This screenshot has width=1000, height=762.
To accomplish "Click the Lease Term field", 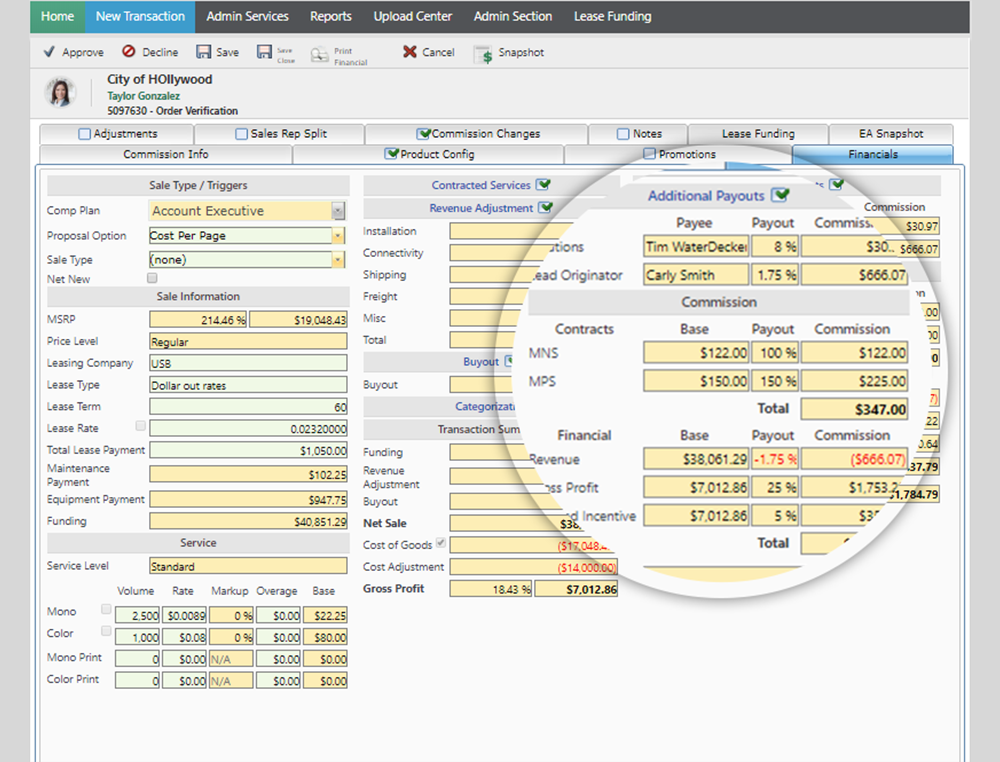I will coord(248,406).
